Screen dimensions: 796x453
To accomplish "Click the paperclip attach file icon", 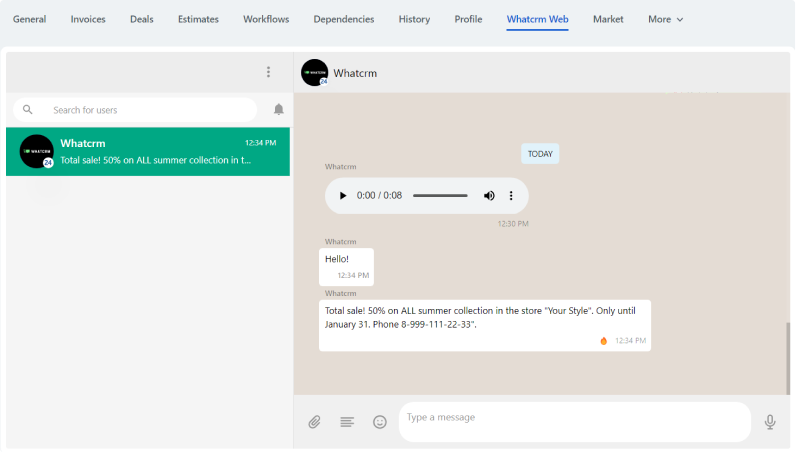I will click(x=314, y=422).
